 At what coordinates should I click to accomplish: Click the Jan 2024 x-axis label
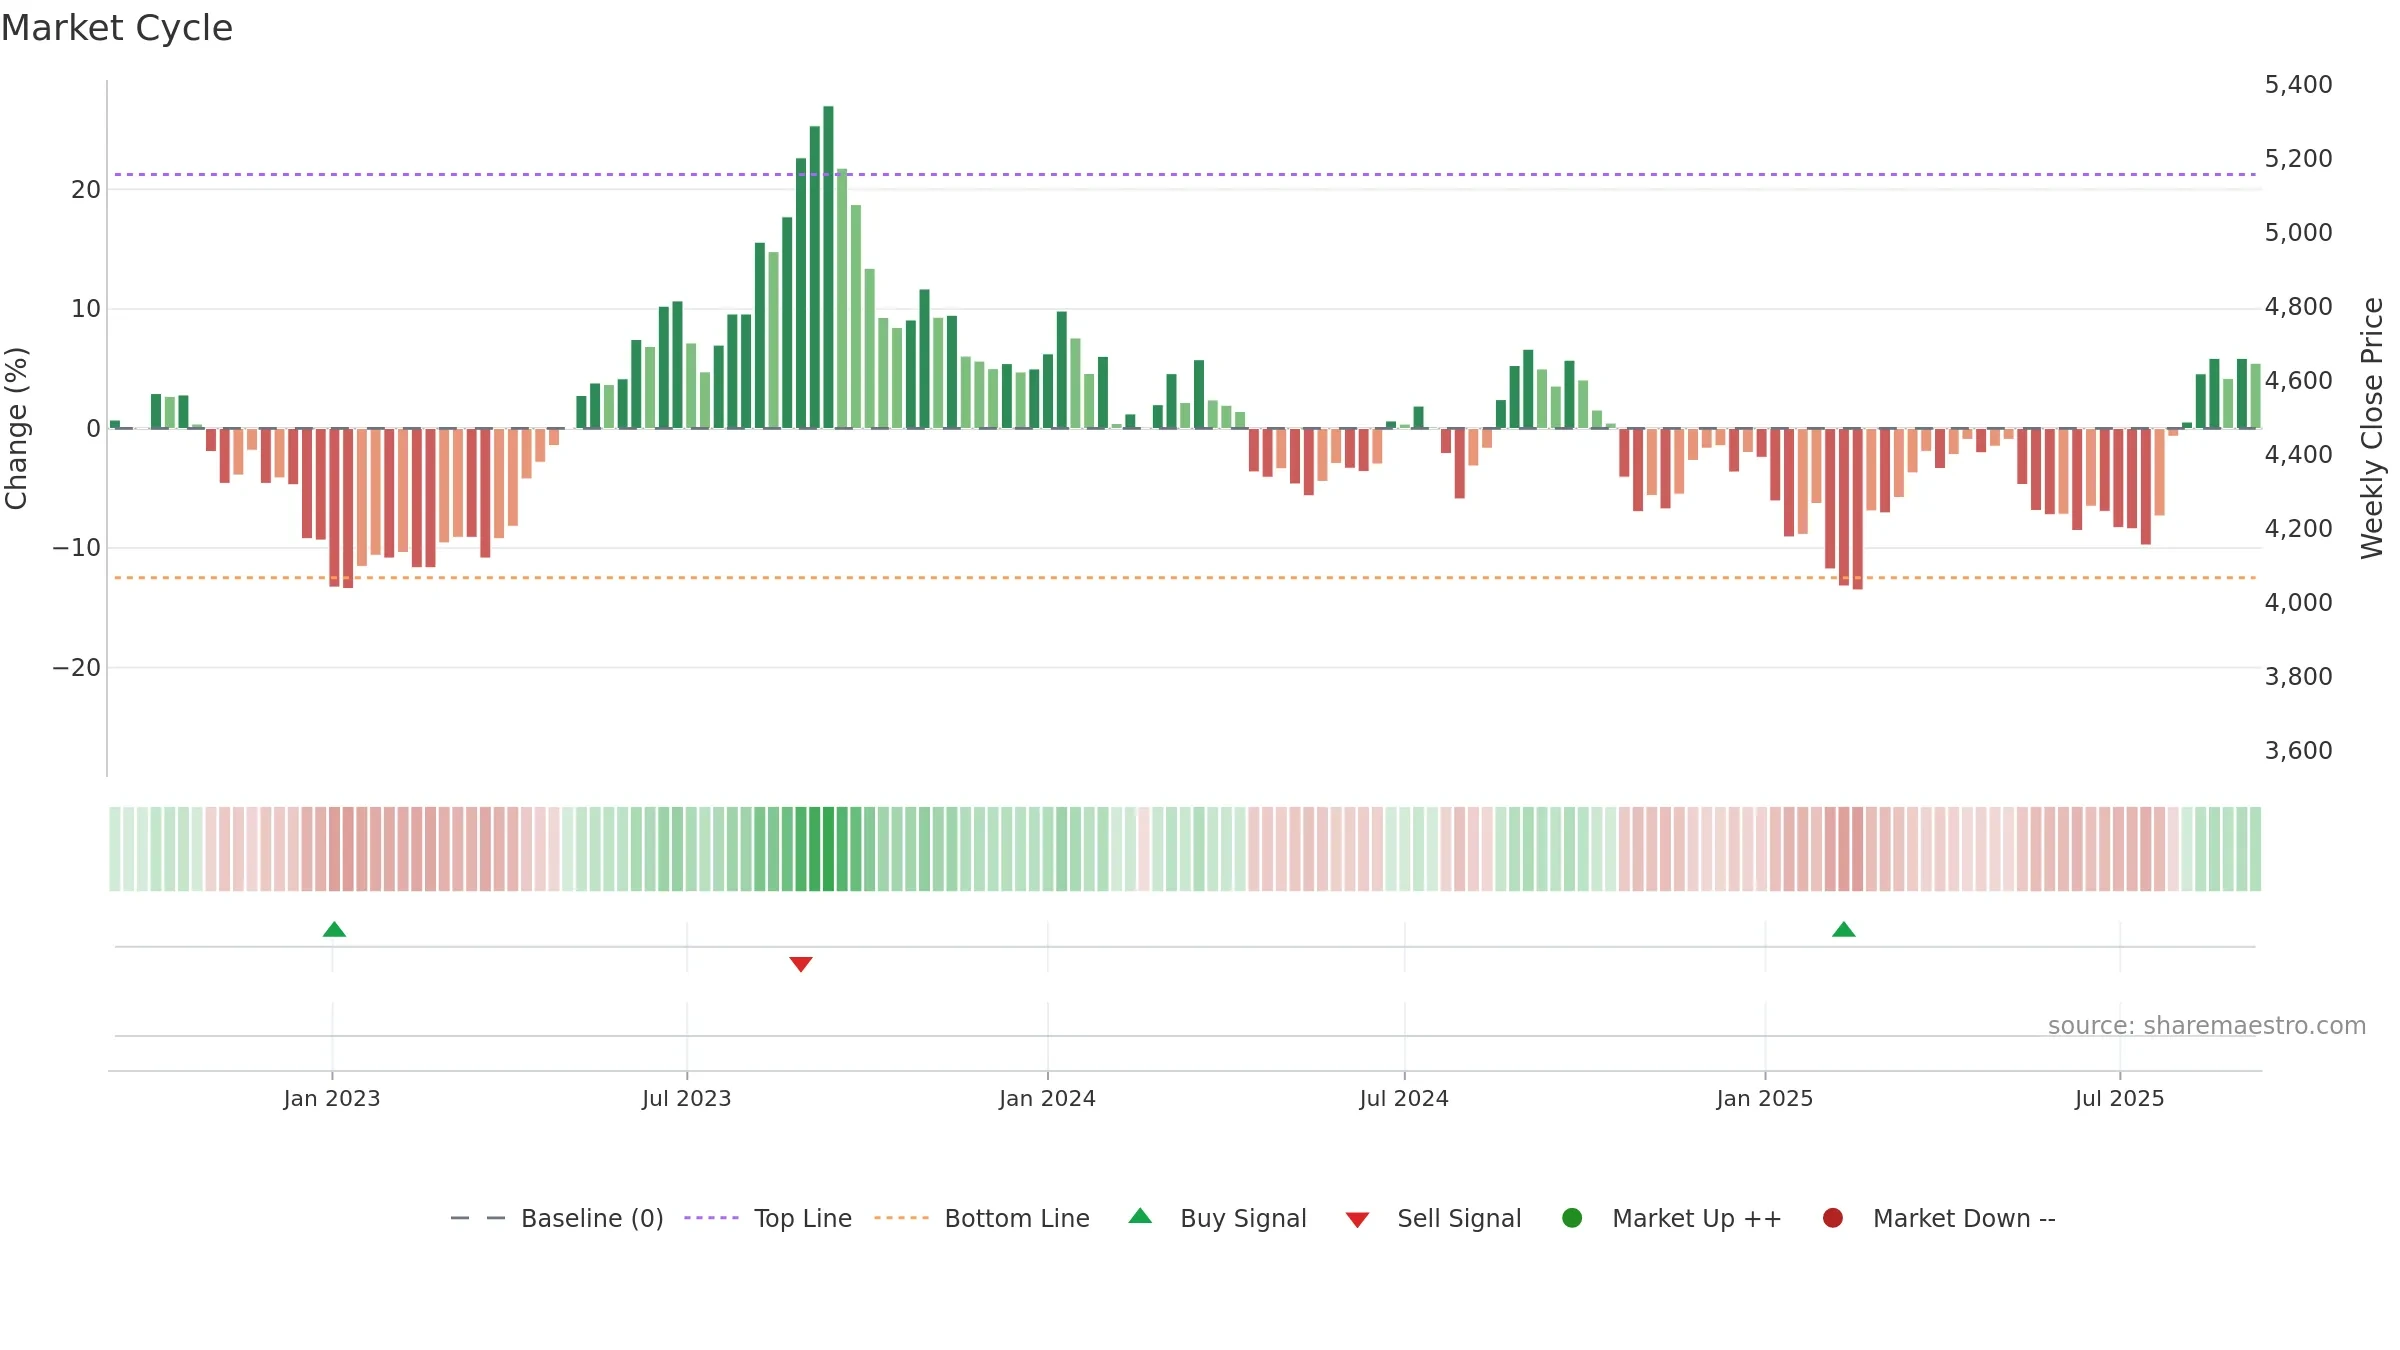pyautogui.click(x=1048, y=1099)
